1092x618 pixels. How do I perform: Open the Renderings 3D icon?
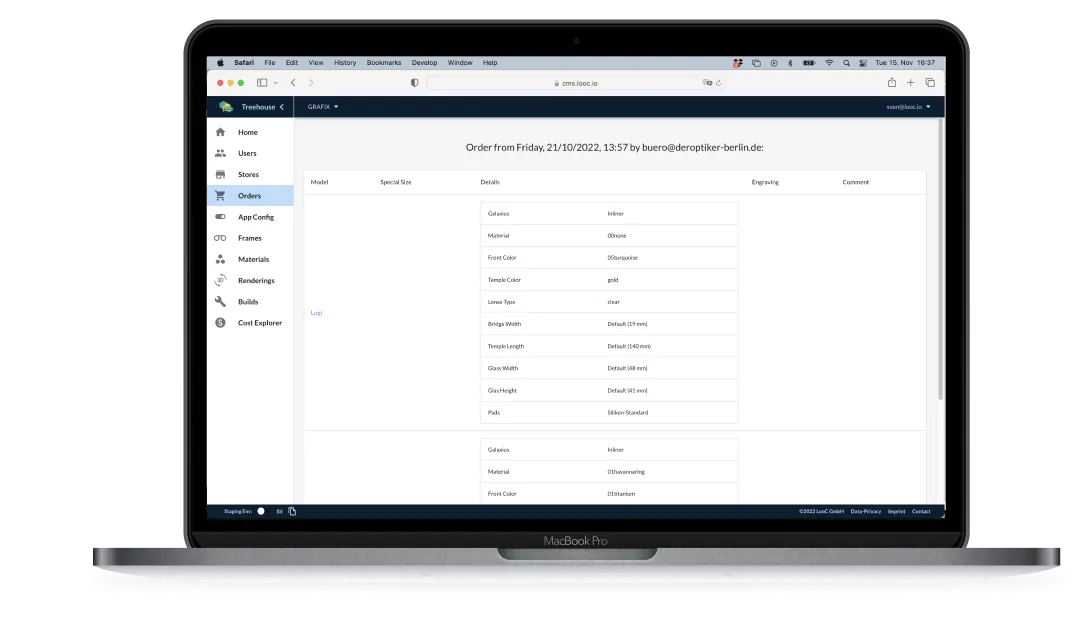[220, 280]
